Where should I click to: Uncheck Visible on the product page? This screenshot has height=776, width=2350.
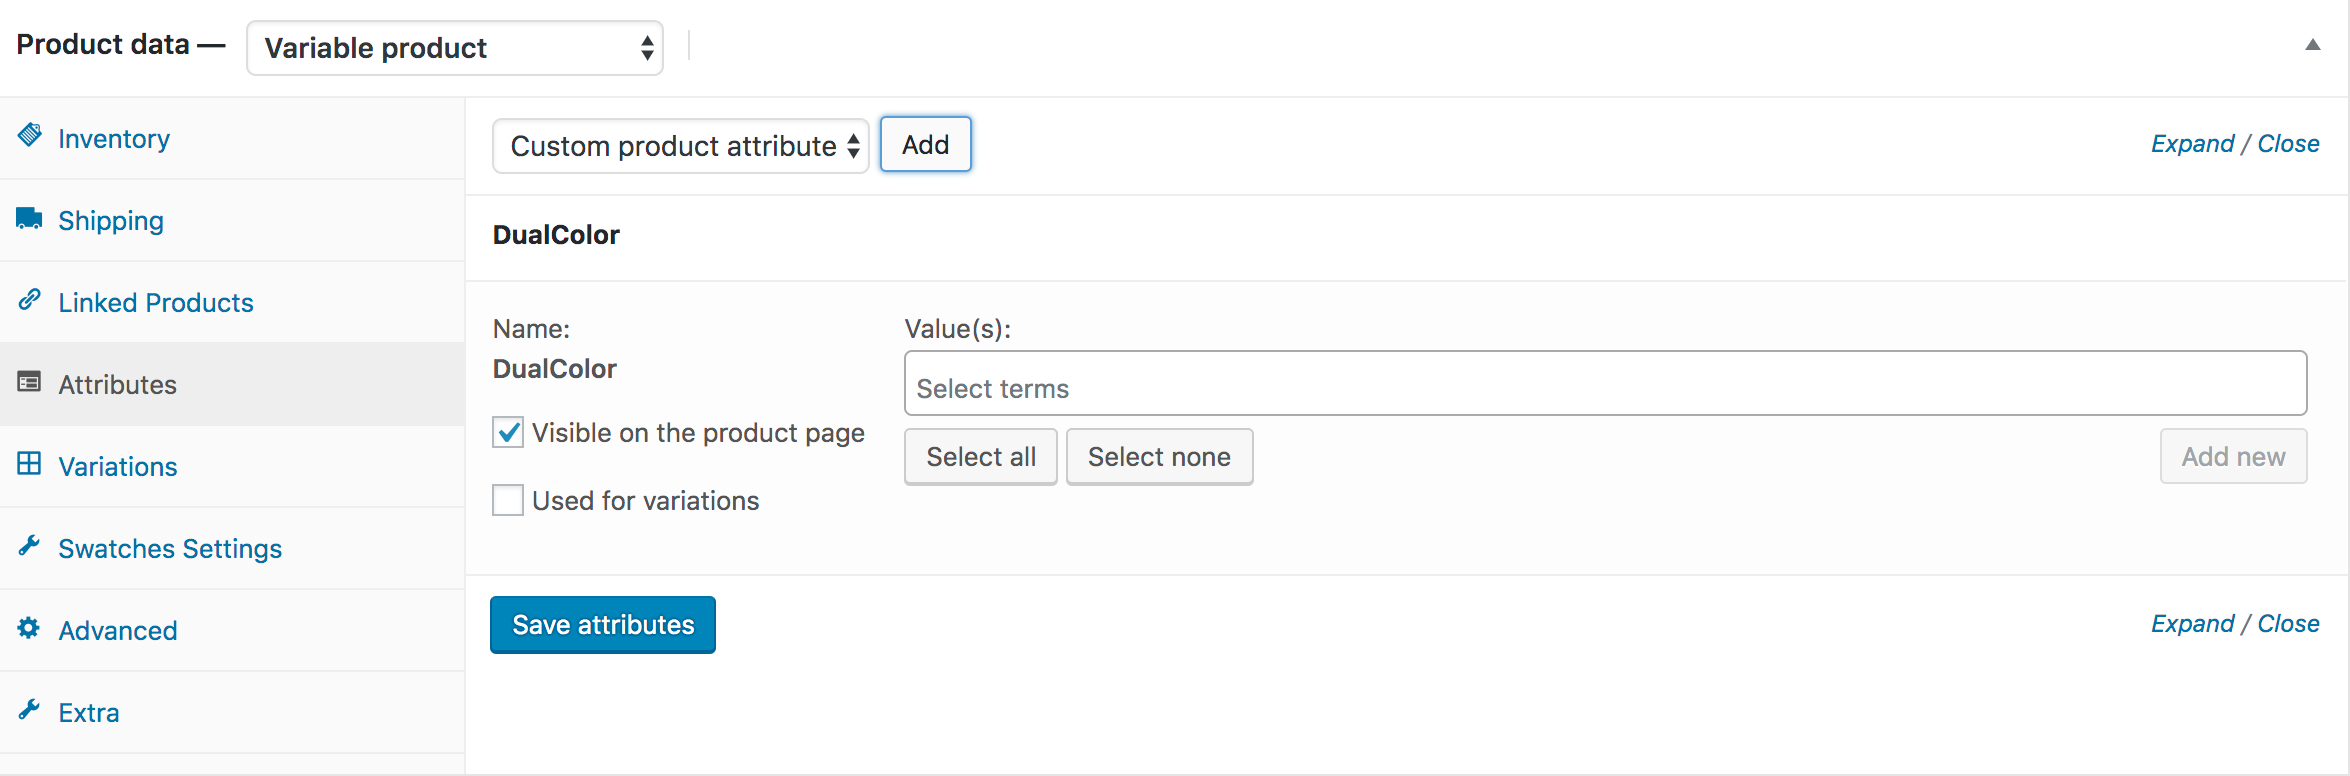(x=508, y=433)
